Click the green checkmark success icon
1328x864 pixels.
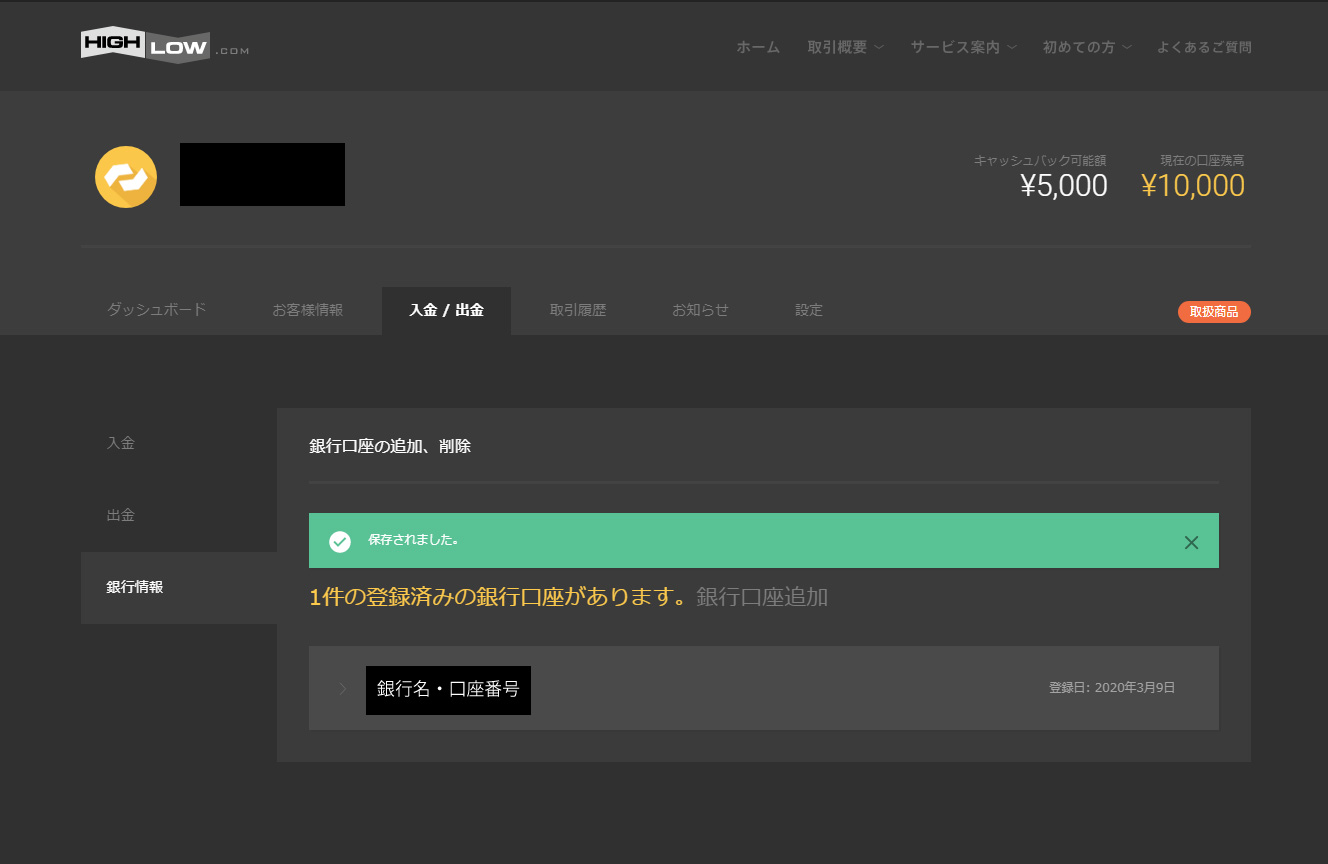pos(340,541)
